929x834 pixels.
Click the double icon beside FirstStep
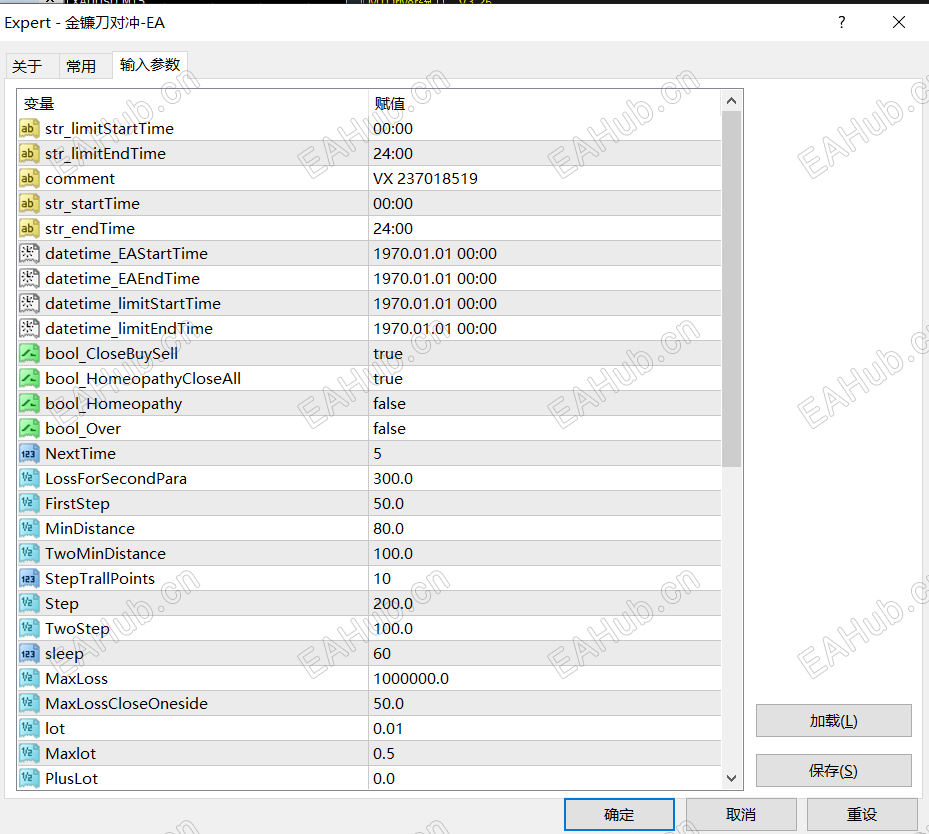[x=28, y=503]
